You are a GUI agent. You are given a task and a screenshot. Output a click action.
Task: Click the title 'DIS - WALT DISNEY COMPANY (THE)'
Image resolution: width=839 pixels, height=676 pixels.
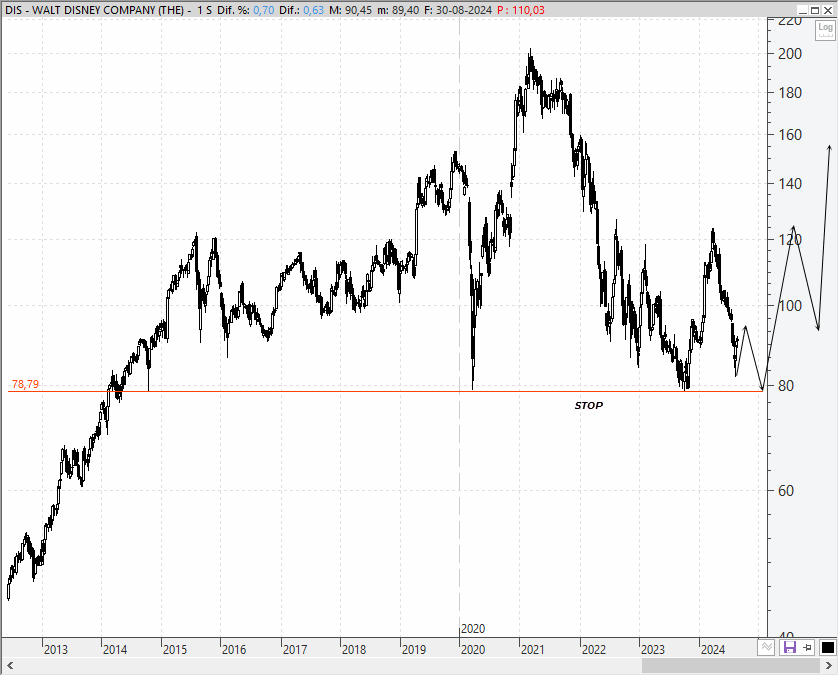pos(95,10)
